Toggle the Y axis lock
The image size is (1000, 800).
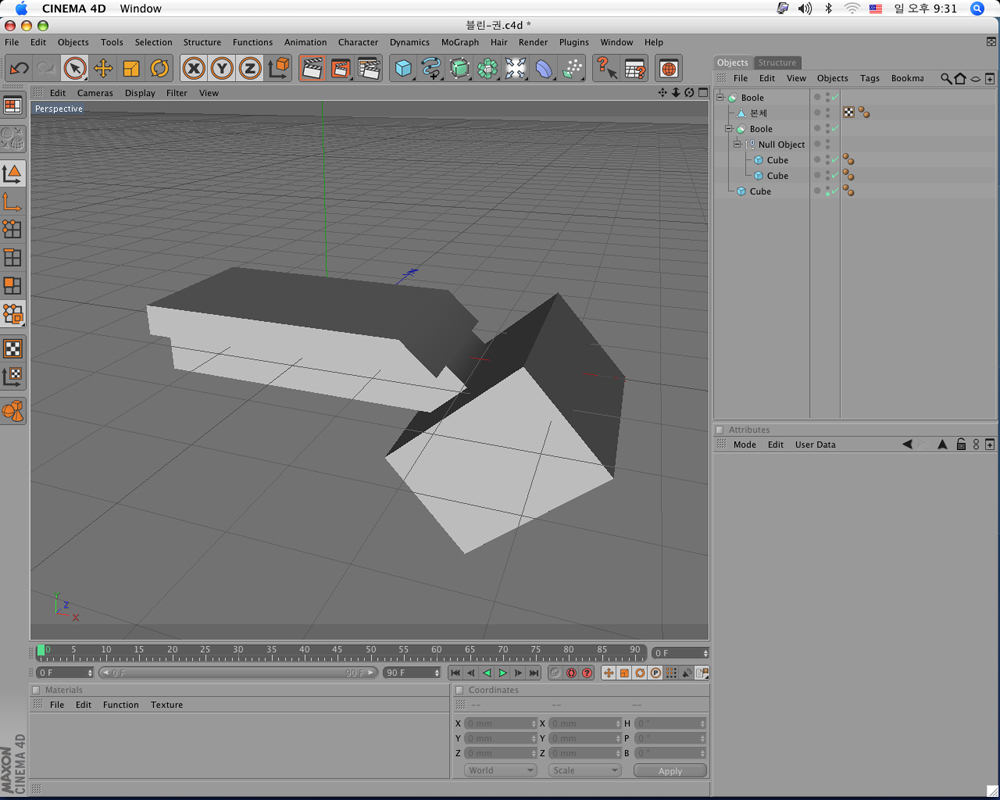pos(222,68)
